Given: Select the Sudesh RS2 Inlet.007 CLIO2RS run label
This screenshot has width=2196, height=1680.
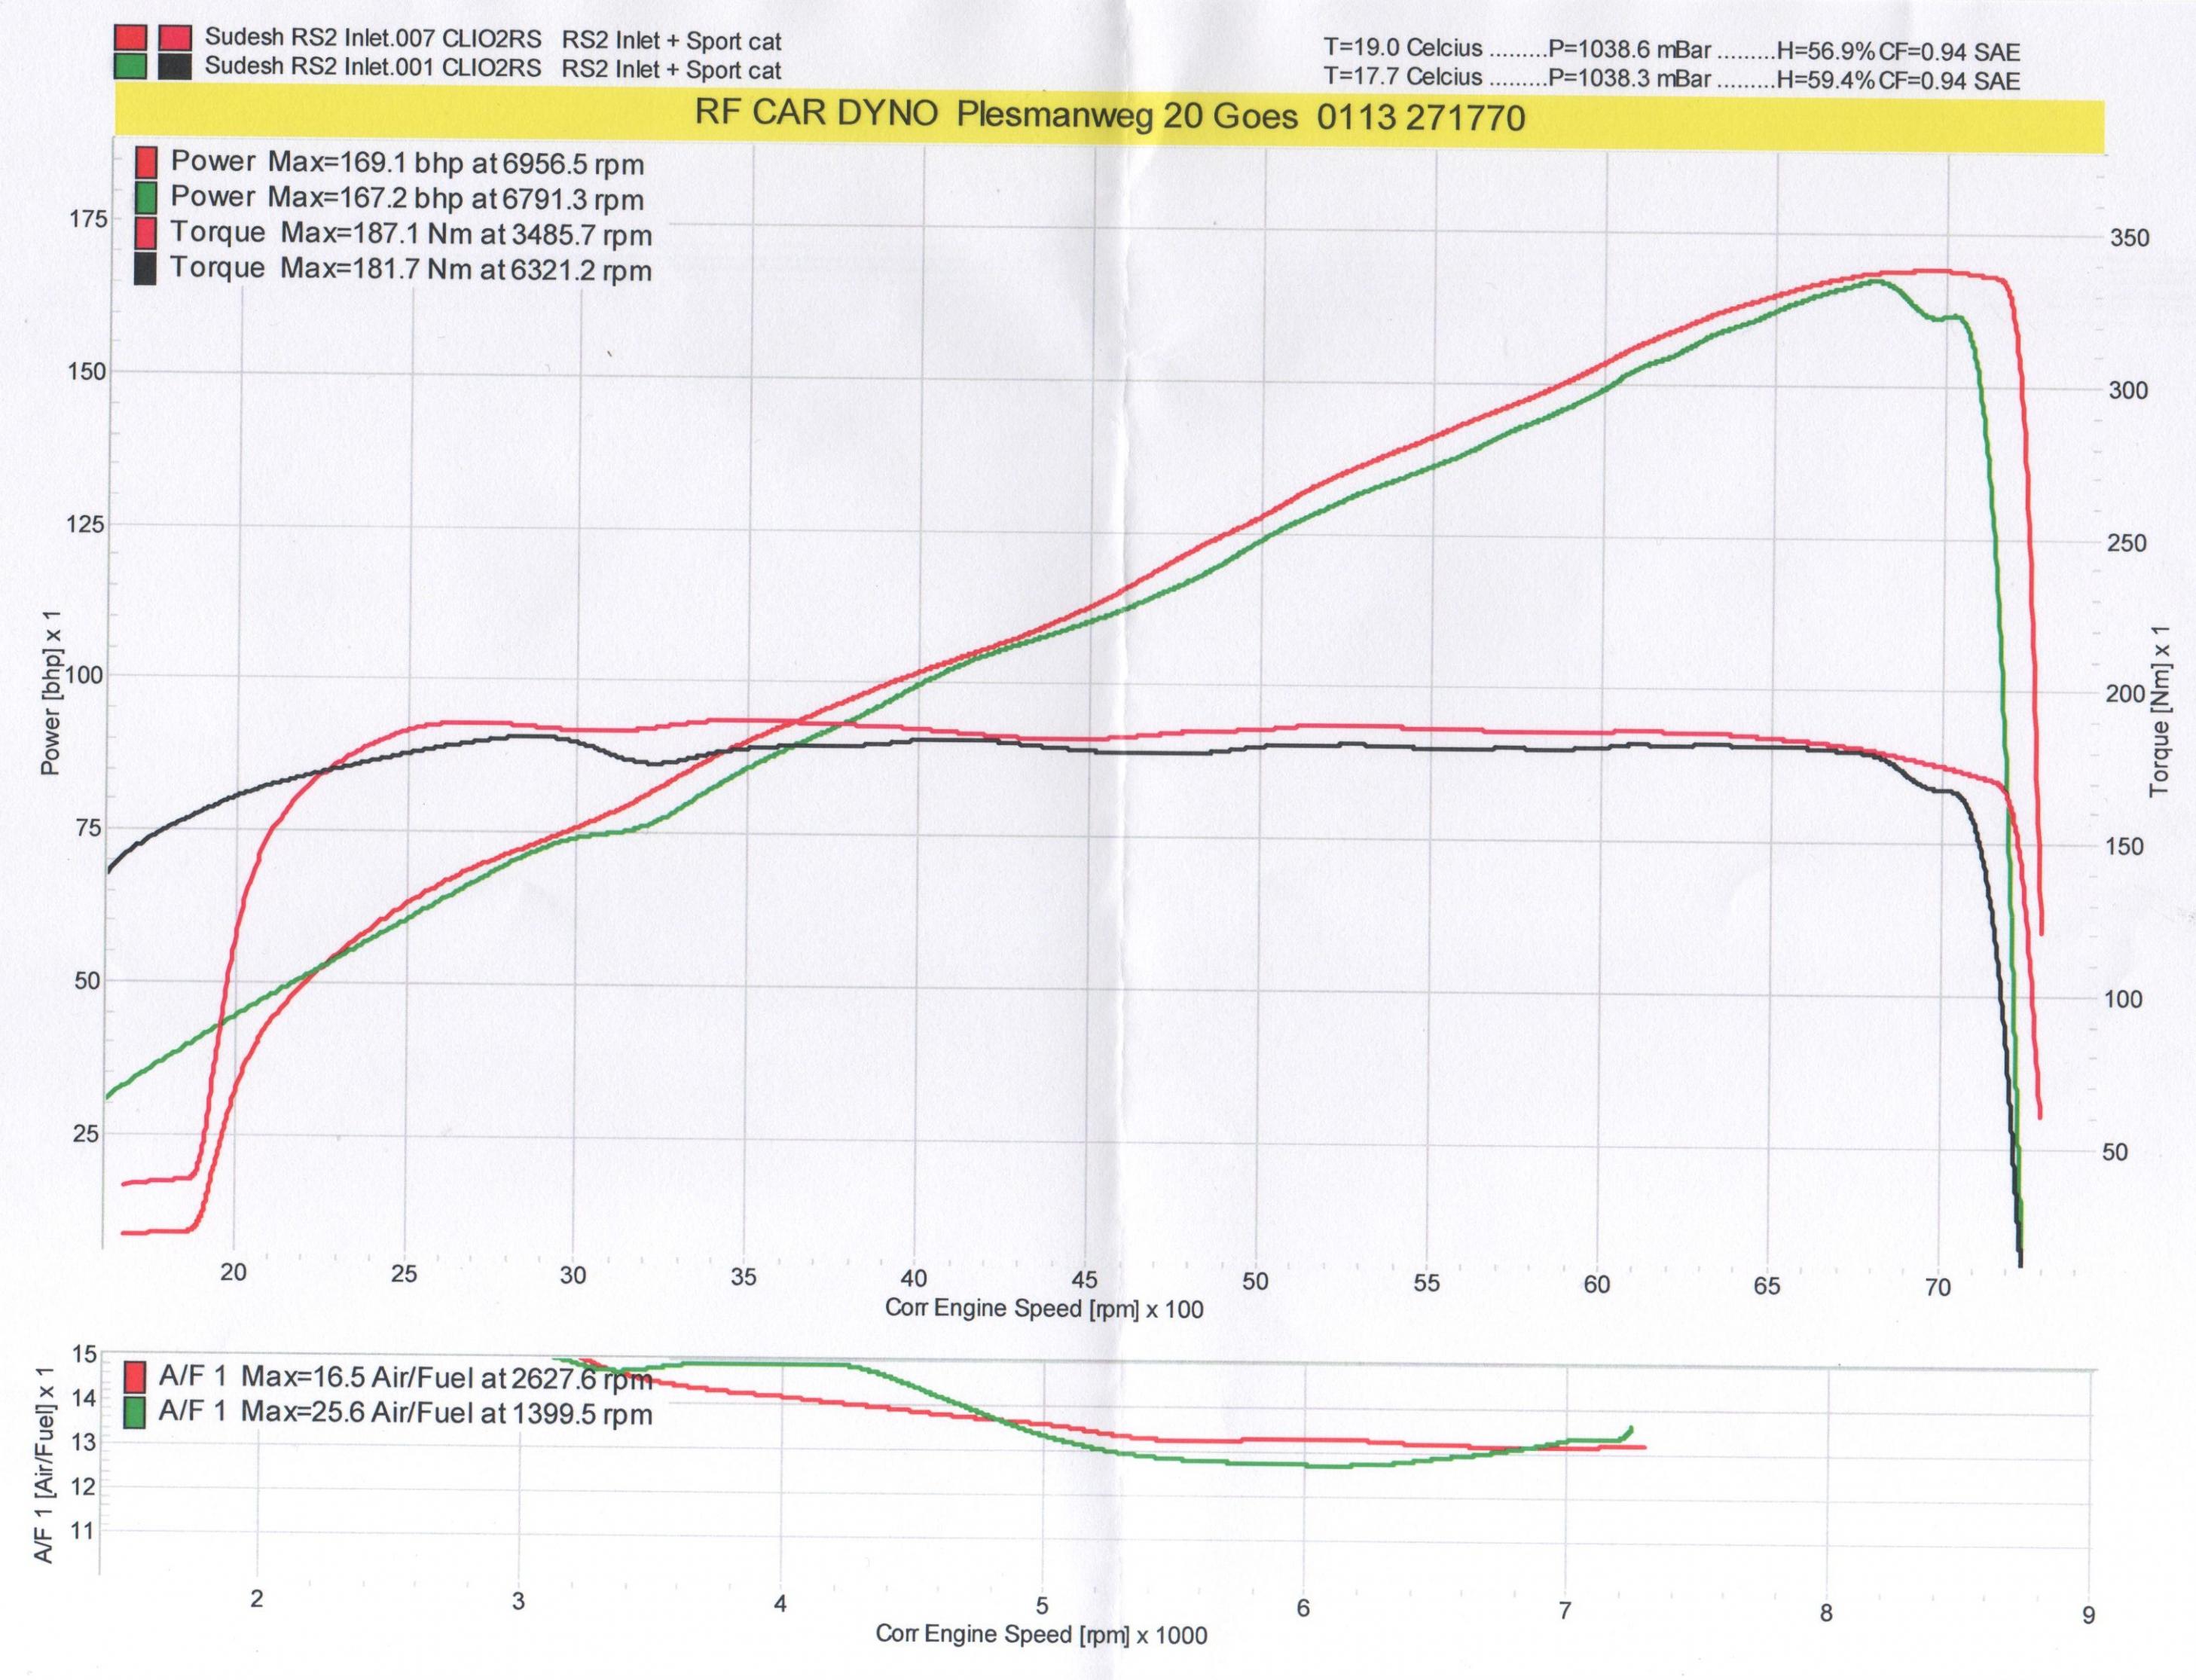Looking at the screenshot, I should coord(372,39).
